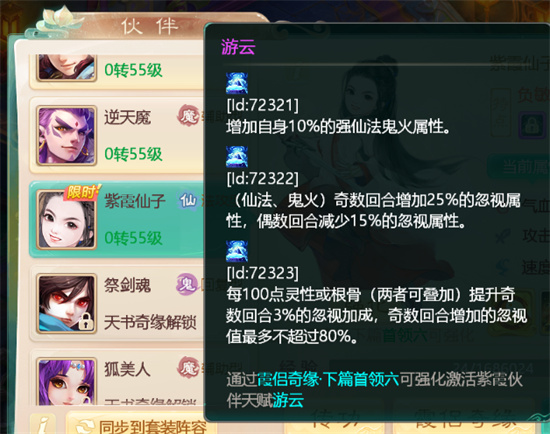The image size is (550, 434).
Task: Select the 紫霞仙子 companion portrait
Action: click(66, 220)
